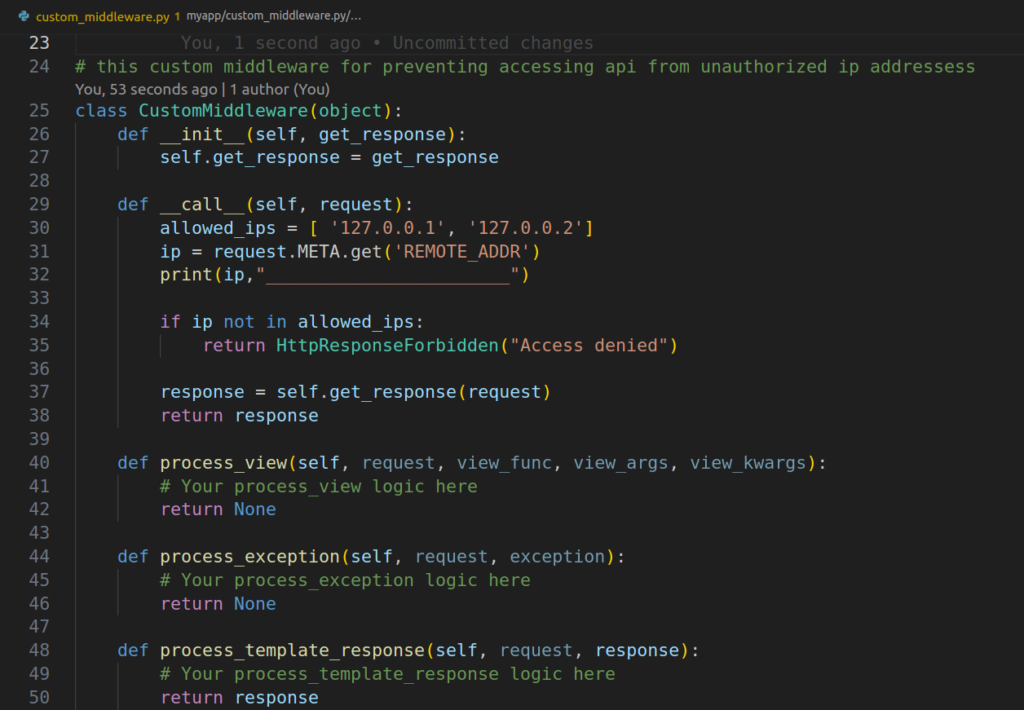The width and height of the screenshot is (1024, 710).
Task: Click line number 25 in the gutter
Action: pos(39,110)
